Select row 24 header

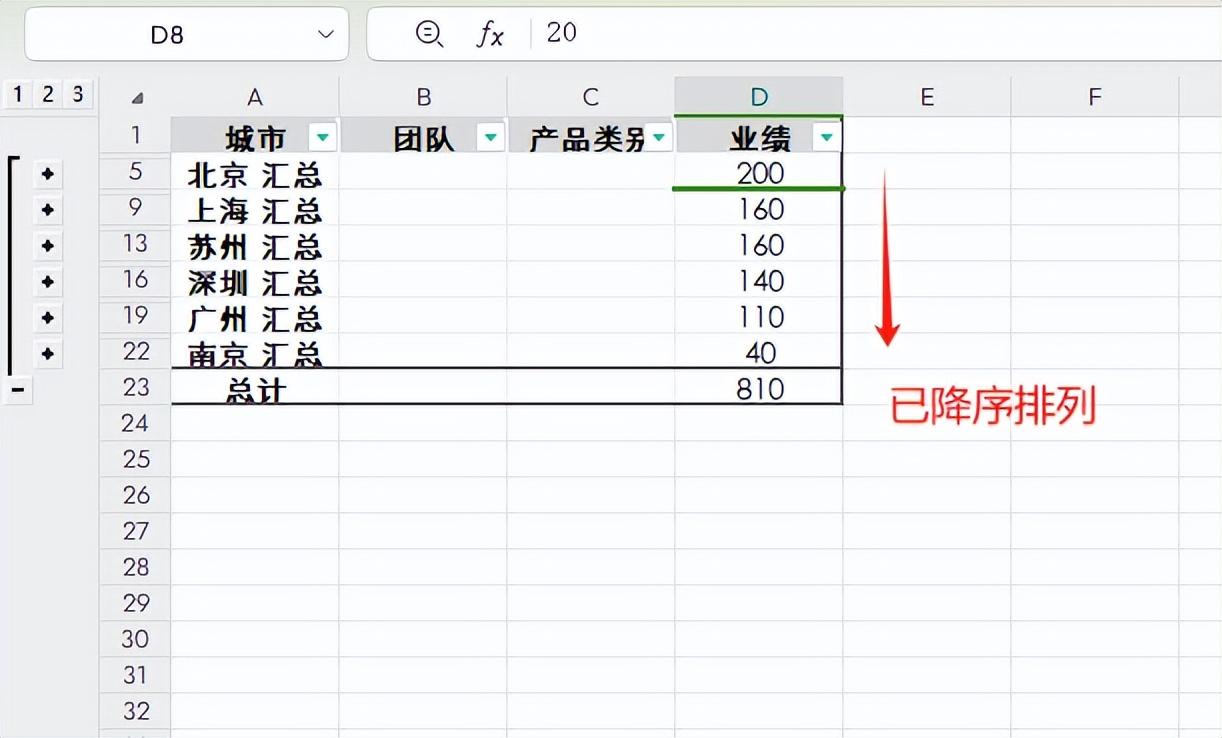point(136,423)
